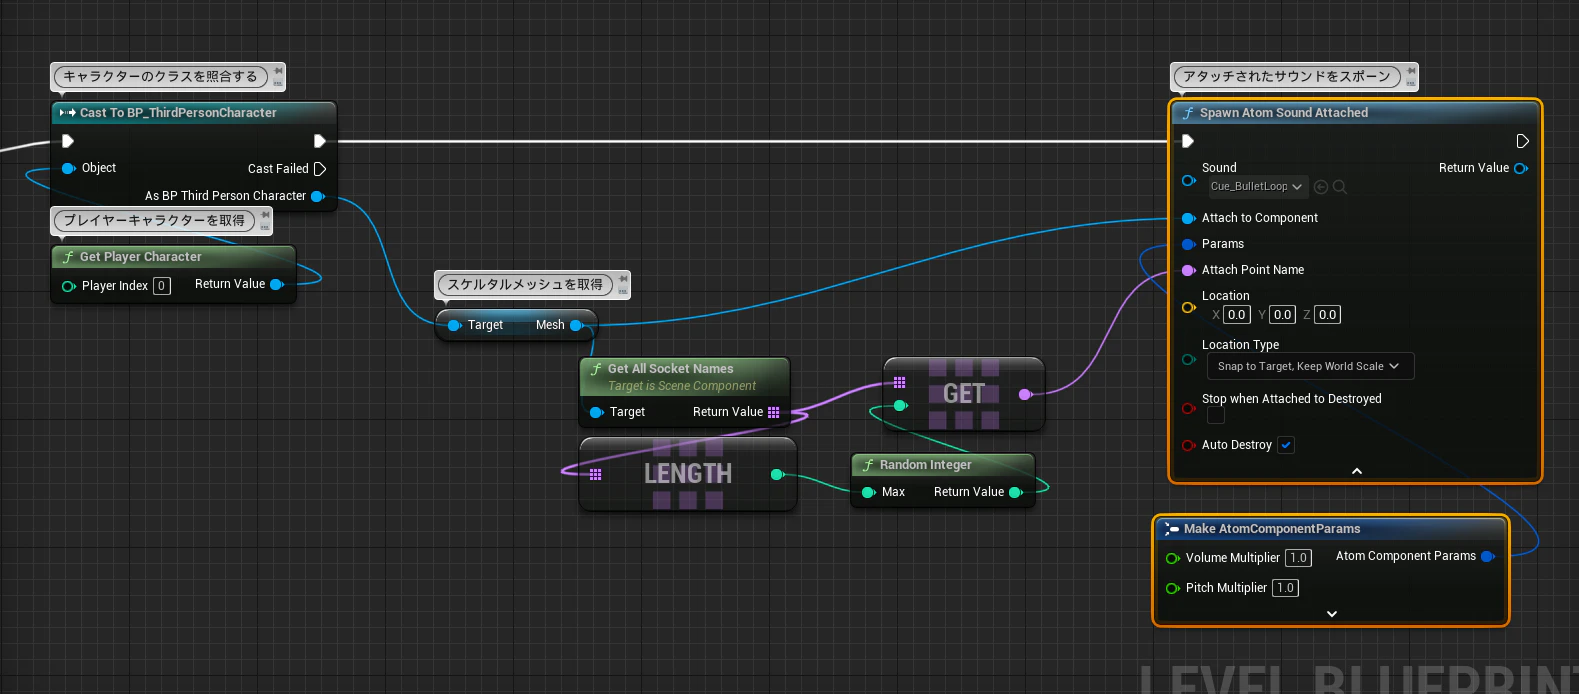The width and height of the screenshot is (1579, 694).
Task: Click the Max pin on Random Integer
Action: pos(869,492)
